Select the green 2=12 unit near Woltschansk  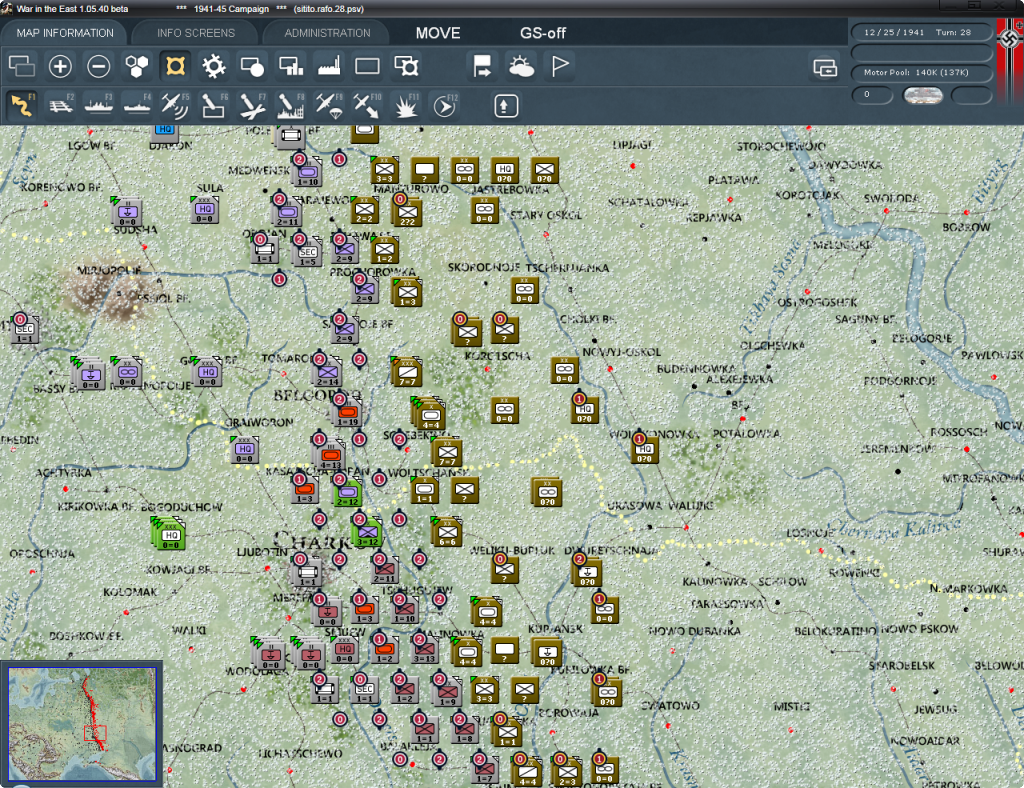[x=348, y=493]
